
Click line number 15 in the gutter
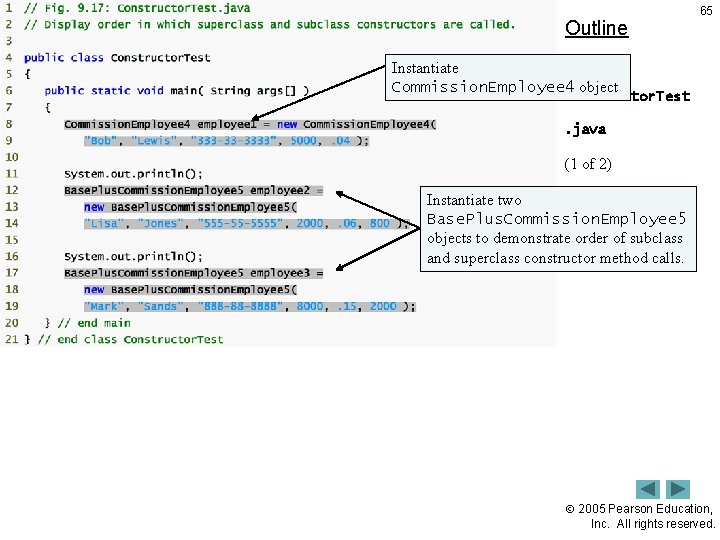coord(11,240)
